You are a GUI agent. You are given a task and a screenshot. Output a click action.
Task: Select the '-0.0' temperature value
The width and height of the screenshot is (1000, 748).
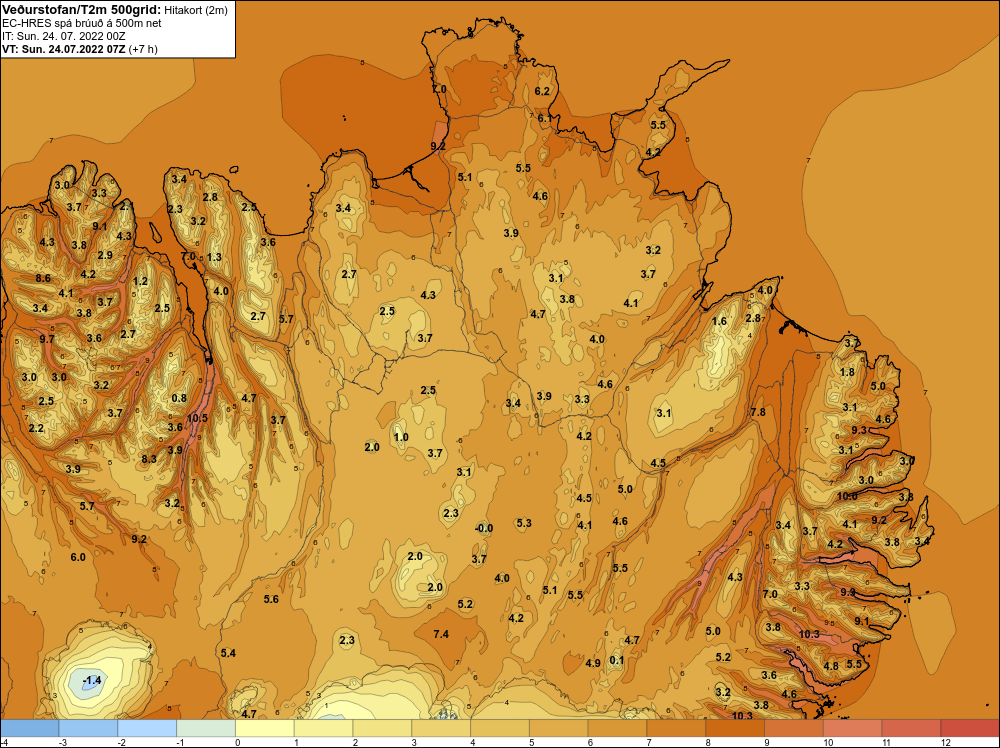tap(484, 528)
